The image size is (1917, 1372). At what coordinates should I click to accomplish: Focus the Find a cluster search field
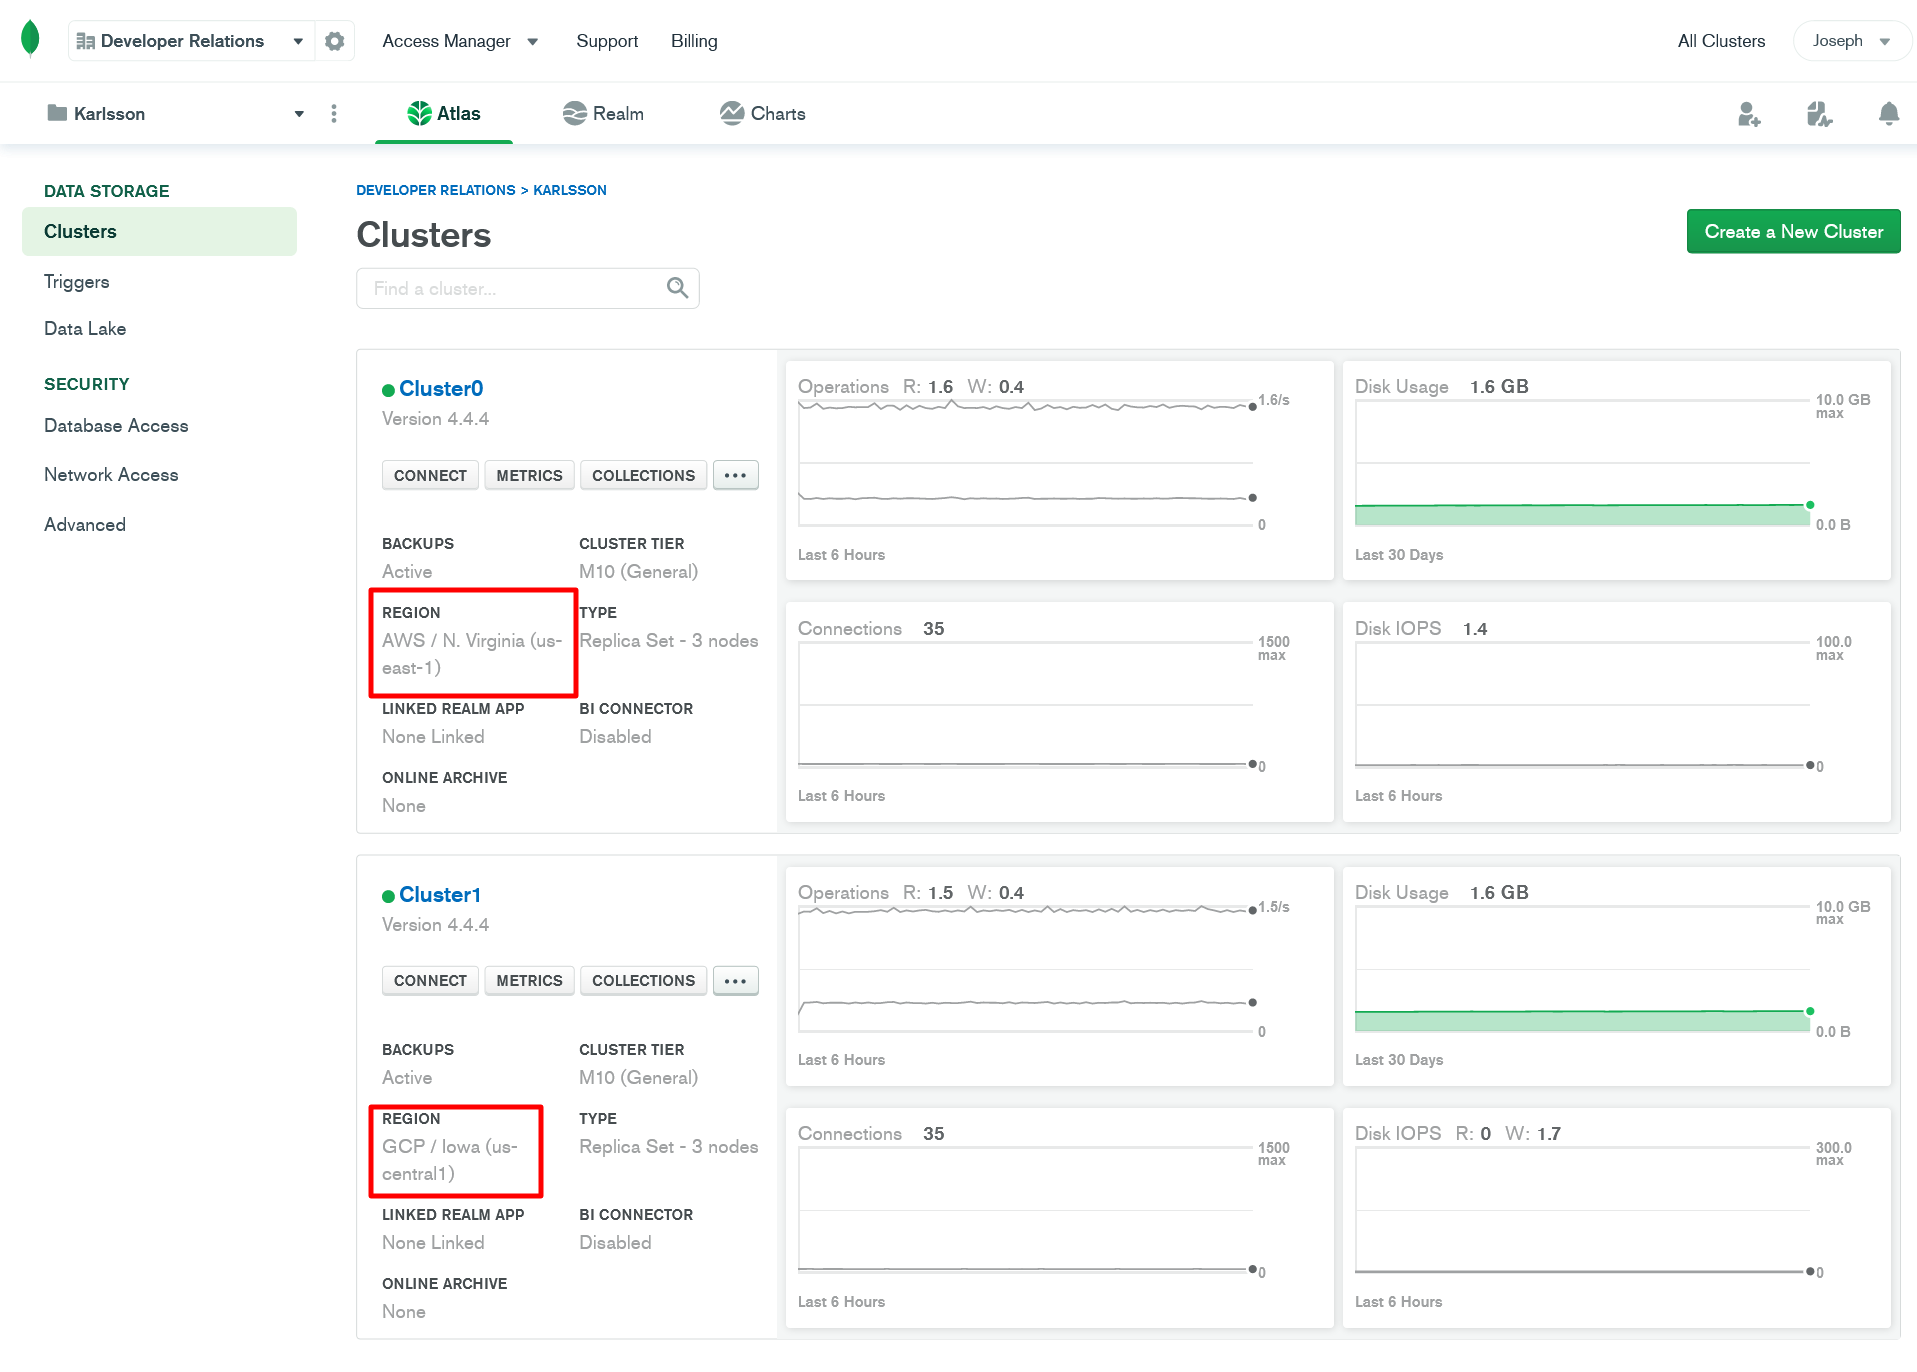click(527, 288)
